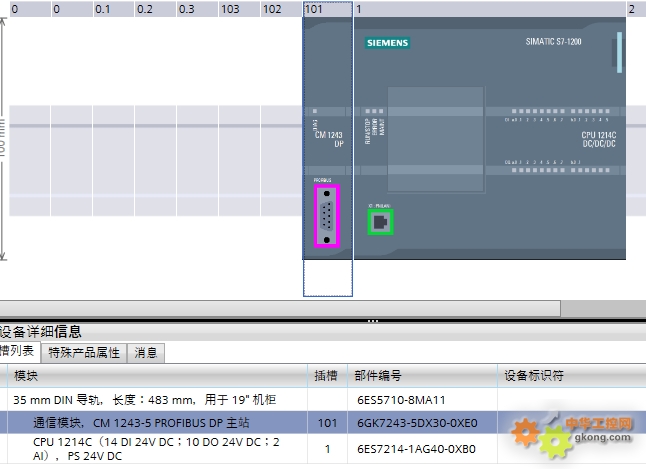Click the 插槽 column header

[327, 375]
